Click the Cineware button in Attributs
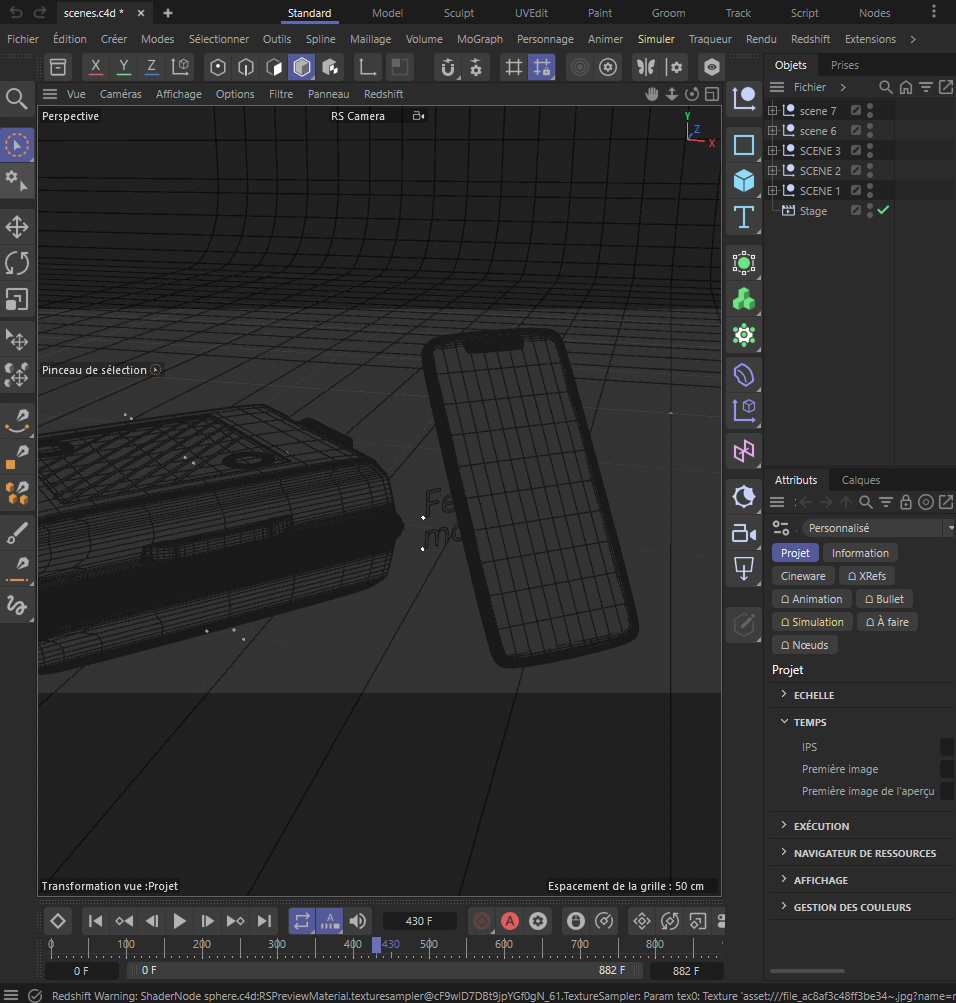The height and width of the screenshot is (1003, 956). (803, 575)
